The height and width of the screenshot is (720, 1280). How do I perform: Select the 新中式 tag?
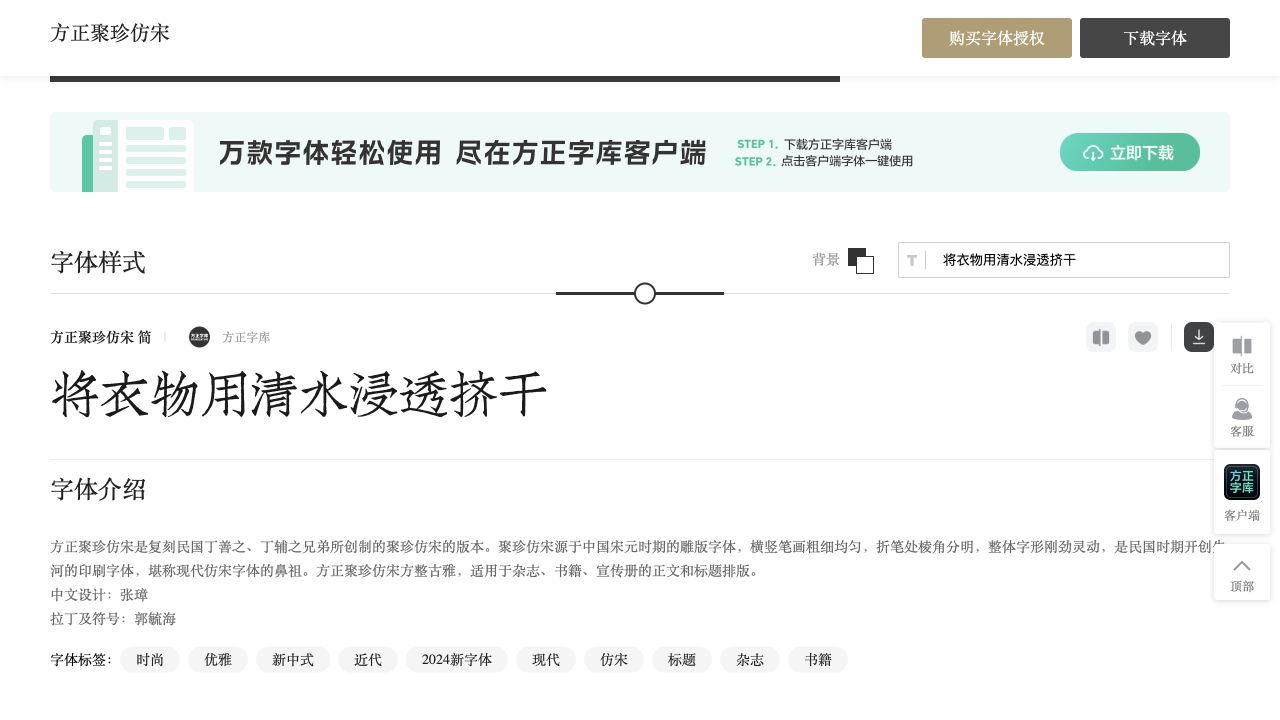pyautogui.click(x=293, y=660)
